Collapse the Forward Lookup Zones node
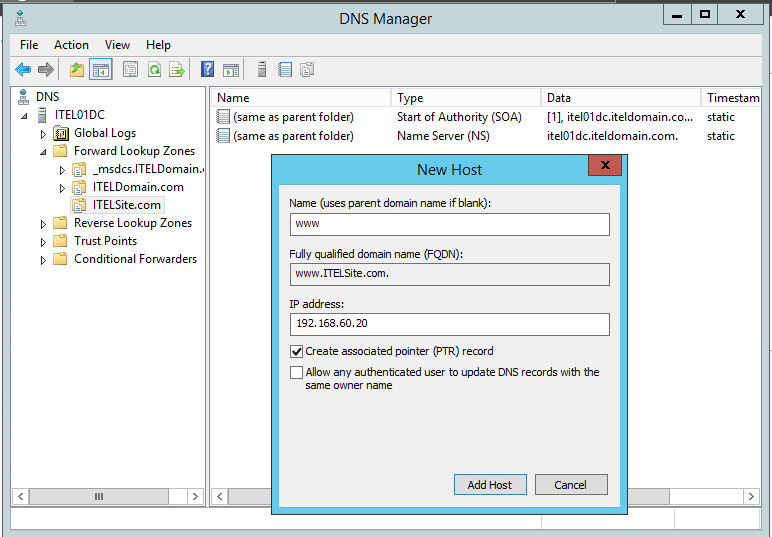772x537 pixels. [x=43, y=152]
